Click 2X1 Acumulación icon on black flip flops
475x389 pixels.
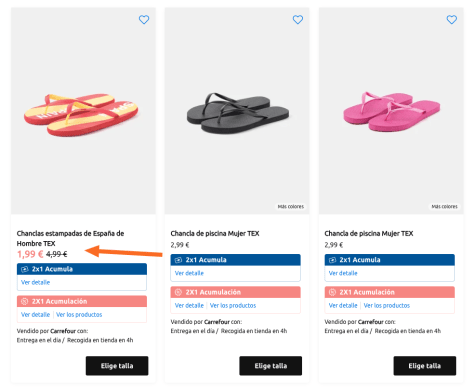pos(178,292)
